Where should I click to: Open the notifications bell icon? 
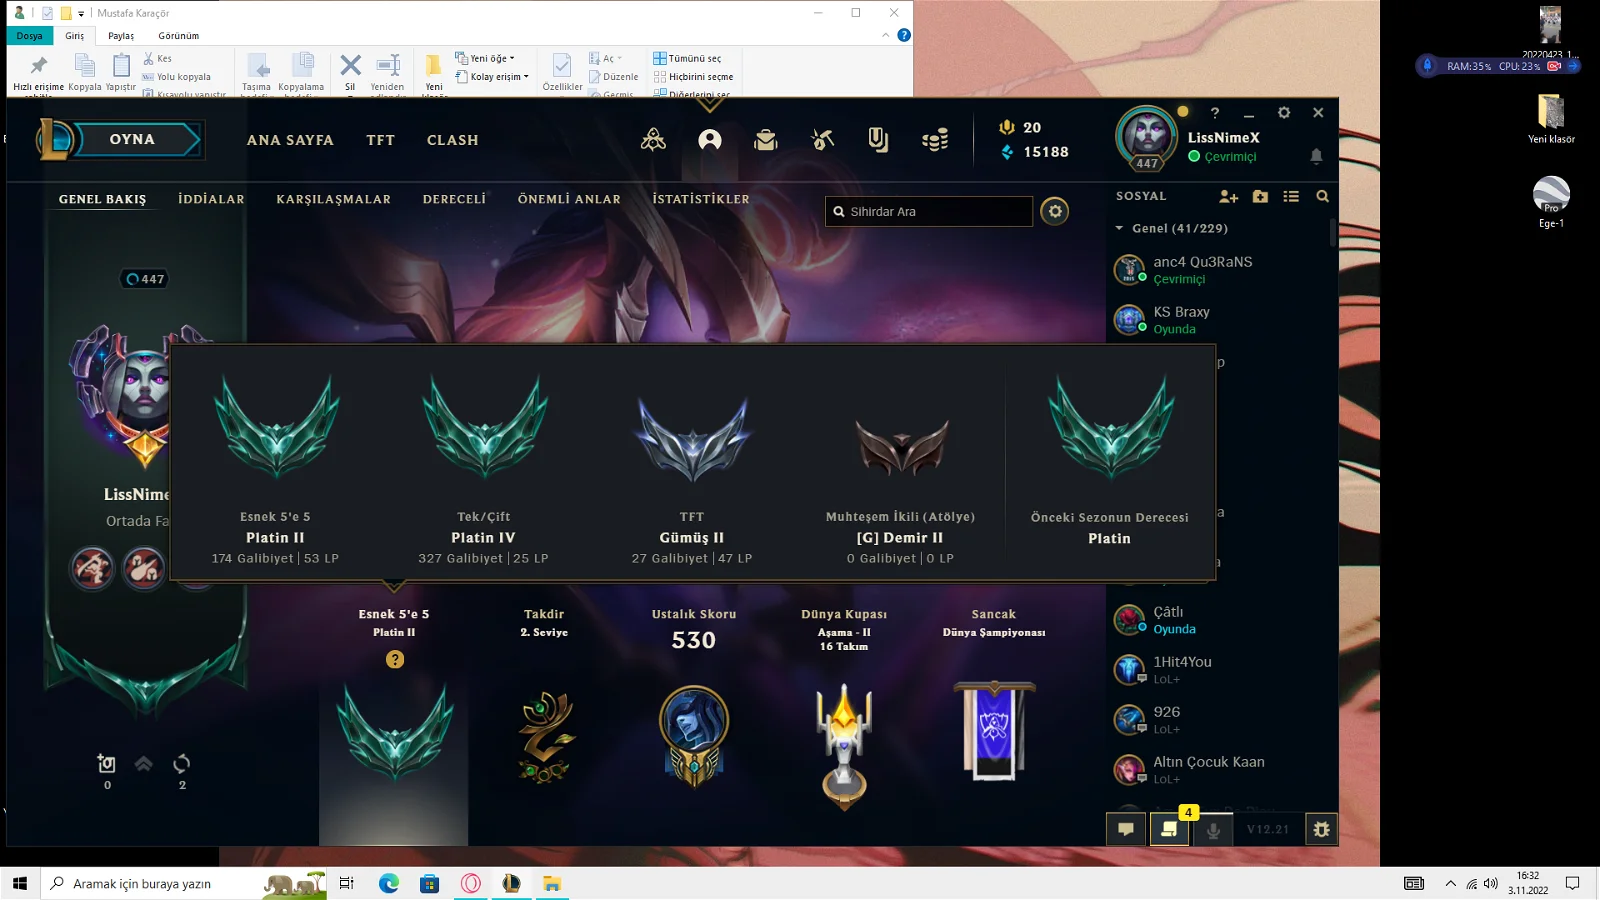1316,156
